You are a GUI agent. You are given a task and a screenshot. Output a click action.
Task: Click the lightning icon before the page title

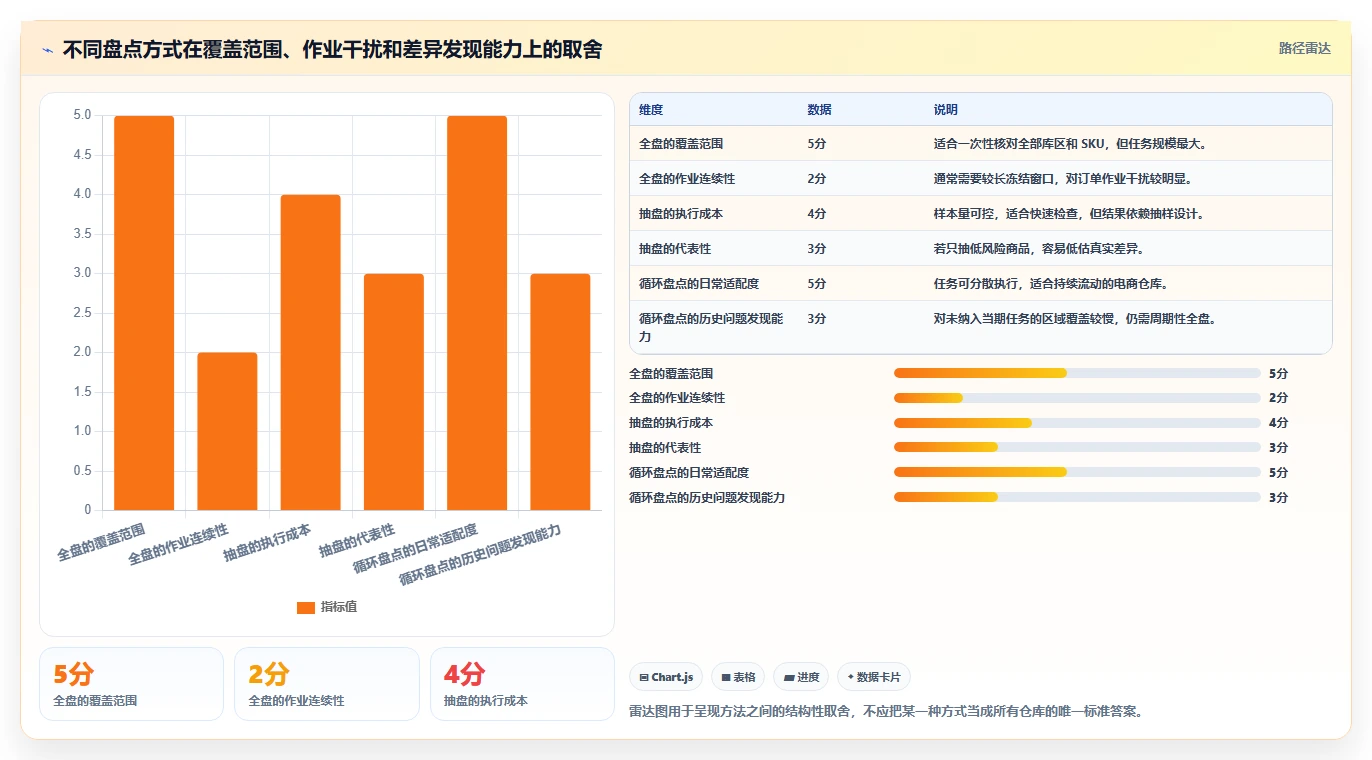point(48,50)
